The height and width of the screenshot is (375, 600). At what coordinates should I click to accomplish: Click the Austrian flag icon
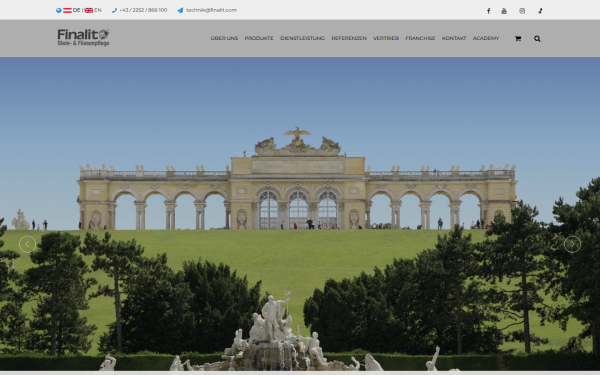67,10
